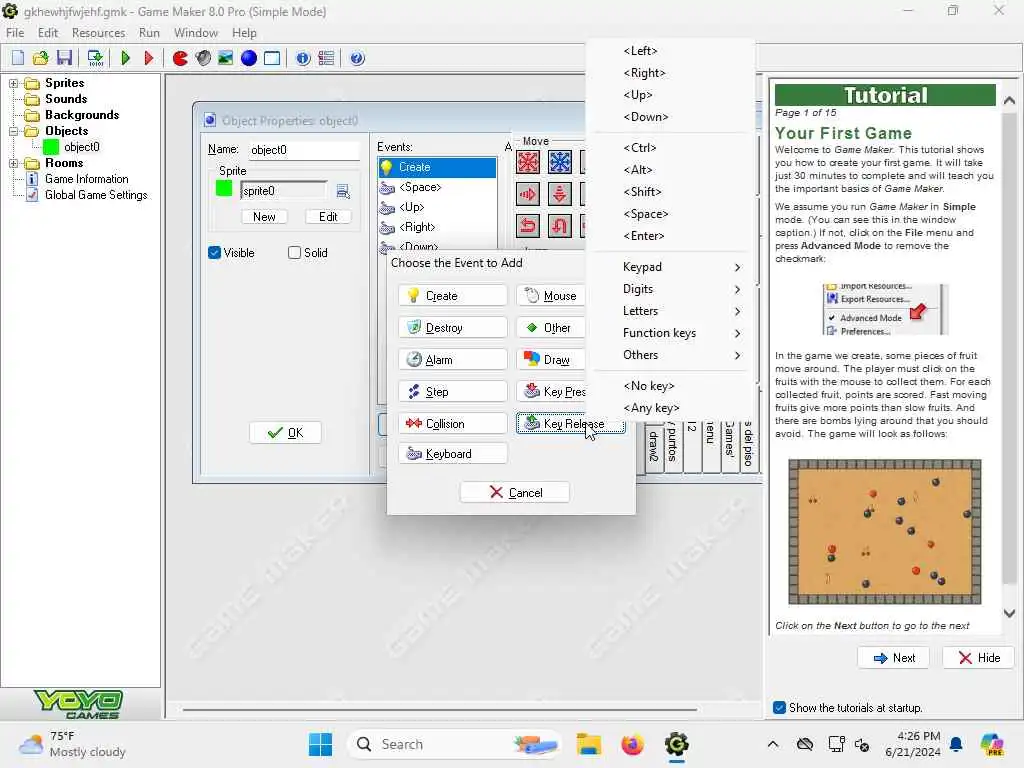
Task: Select the Speed Horizontal action icon
Action: pyautogui.click(x=528, y=194)
